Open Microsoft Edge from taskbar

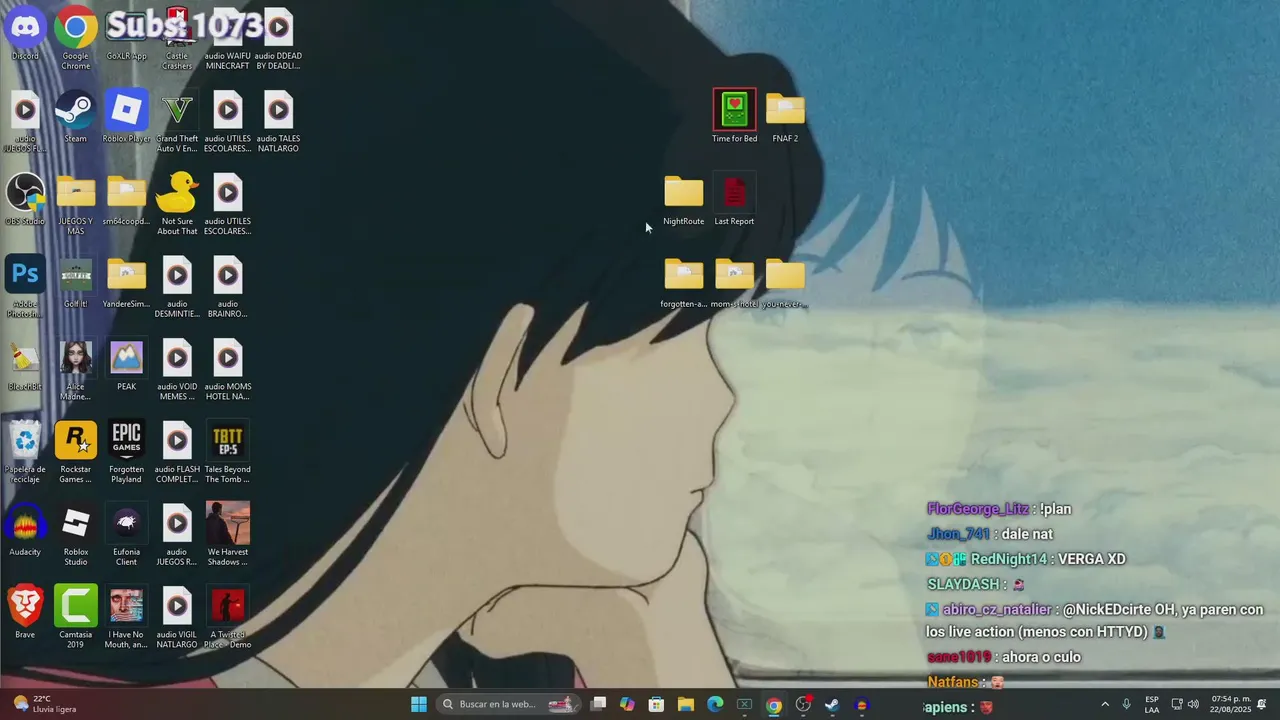(715, 704)
